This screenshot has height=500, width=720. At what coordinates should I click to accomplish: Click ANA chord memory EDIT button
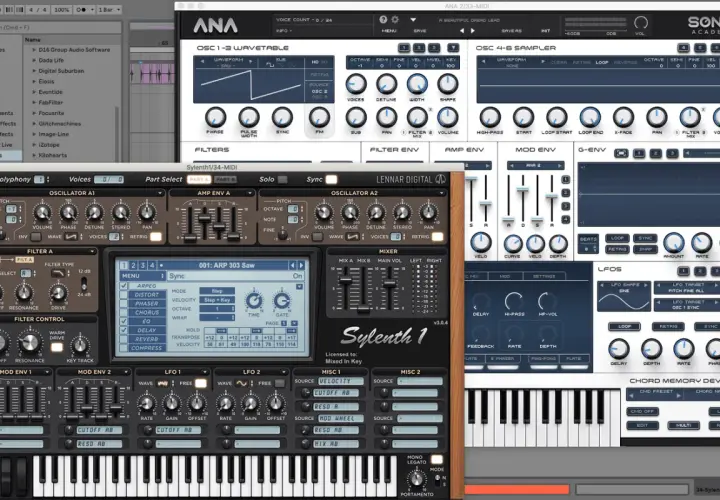(642, 425)
